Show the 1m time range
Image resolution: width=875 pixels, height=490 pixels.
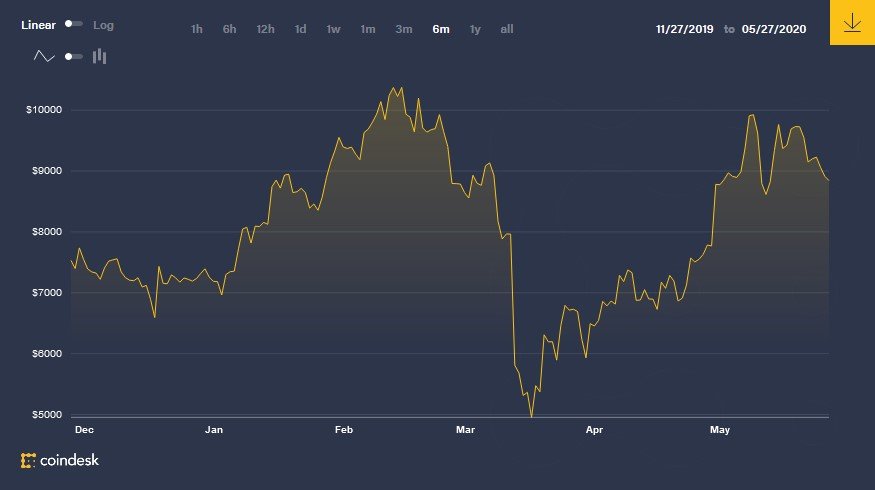[x=368, y=29]
